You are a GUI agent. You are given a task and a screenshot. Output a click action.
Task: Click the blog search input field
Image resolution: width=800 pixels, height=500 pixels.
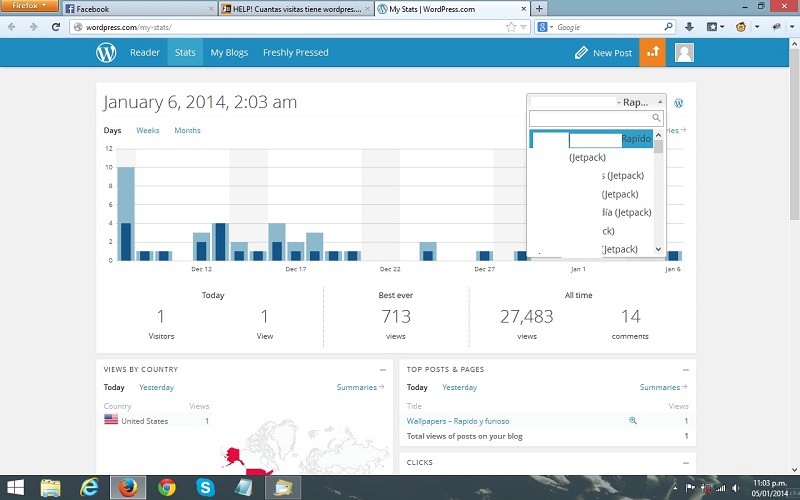(x=596, y=118)
